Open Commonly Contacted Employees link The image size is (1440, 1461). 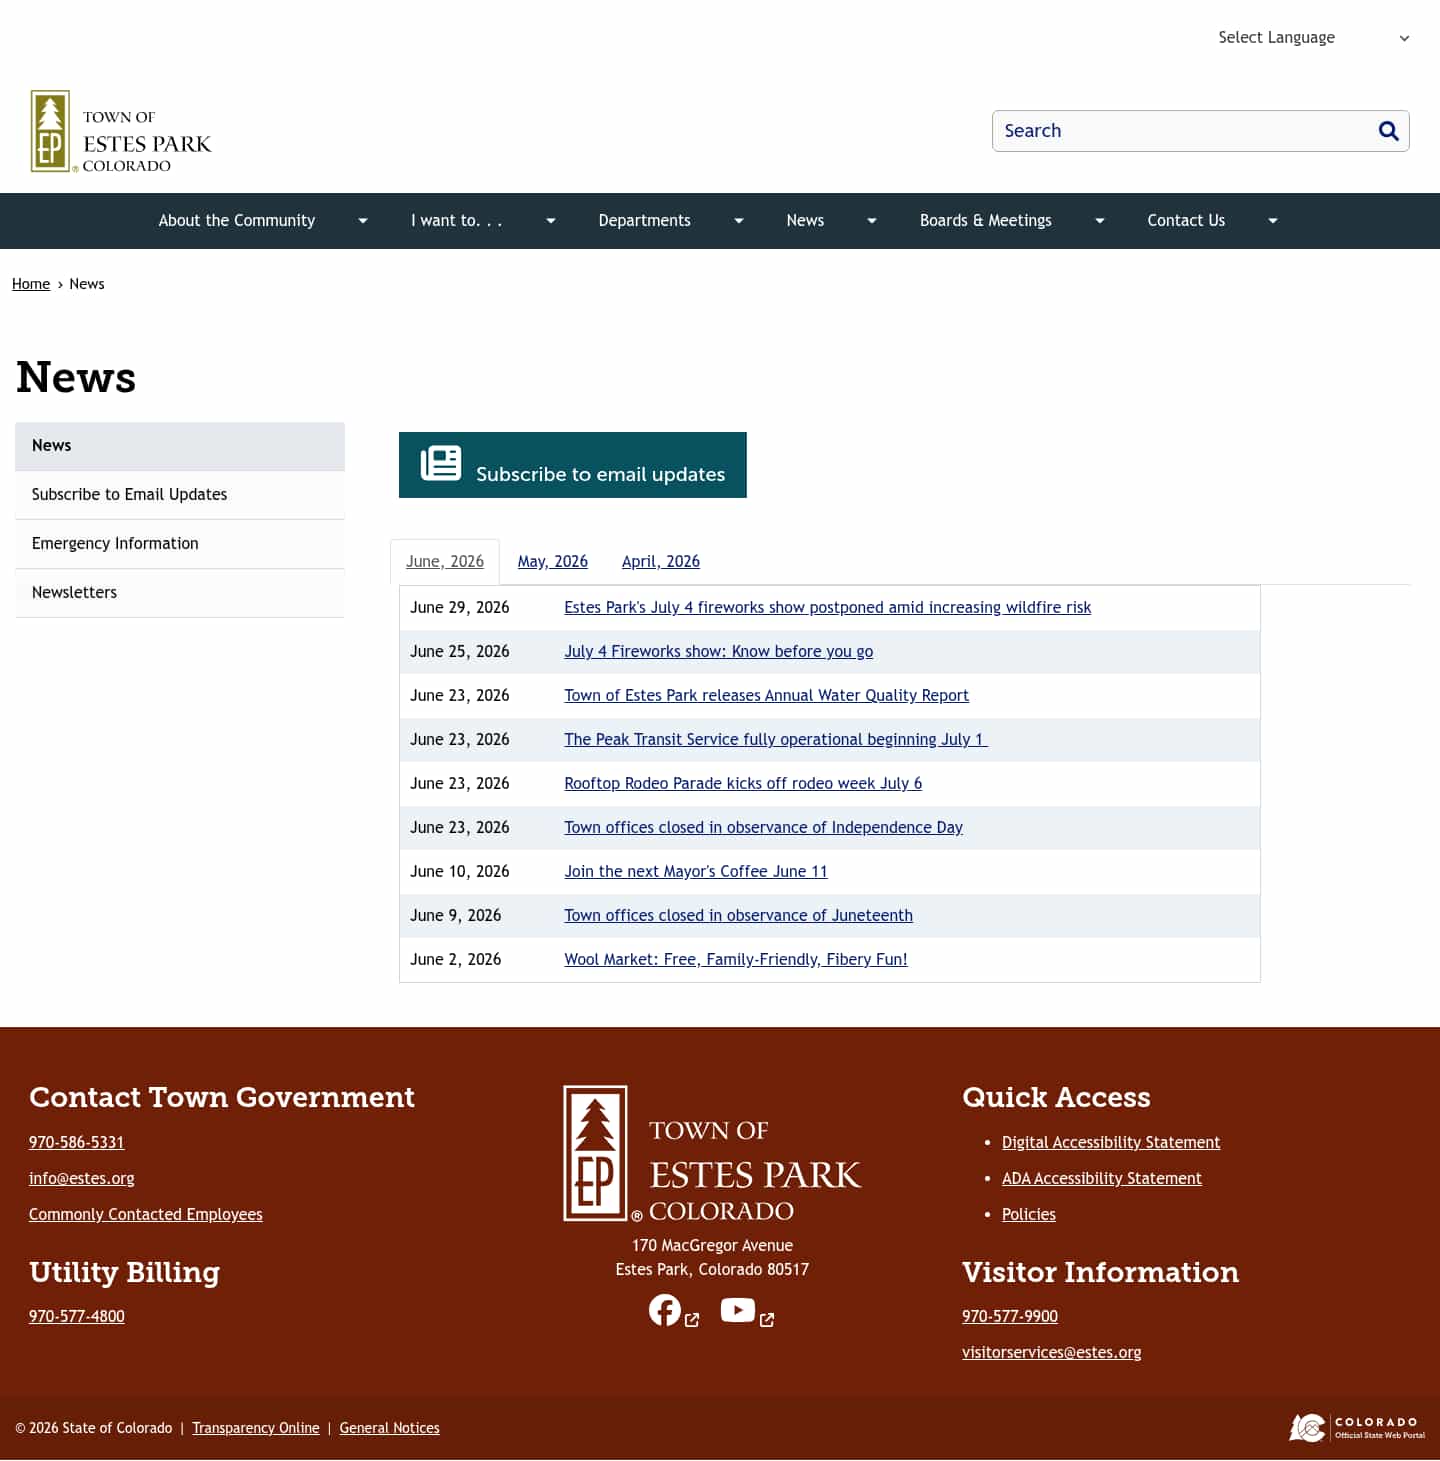click(x=146, y=1215)
